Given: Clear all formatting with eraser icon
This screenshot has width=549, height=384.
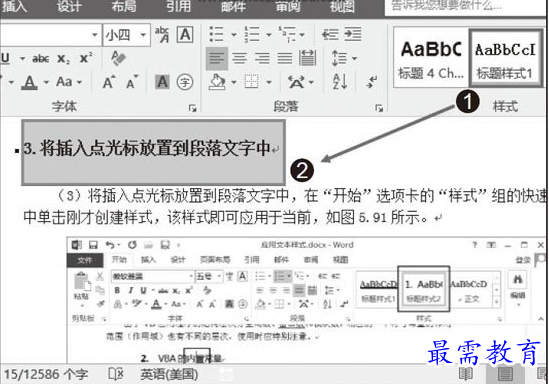Looking at the screenshot, I should point(119,58).
